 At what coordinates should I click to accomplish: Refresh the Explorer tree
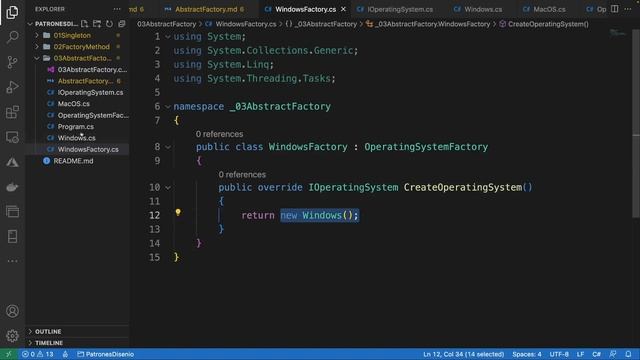point(109,24)
